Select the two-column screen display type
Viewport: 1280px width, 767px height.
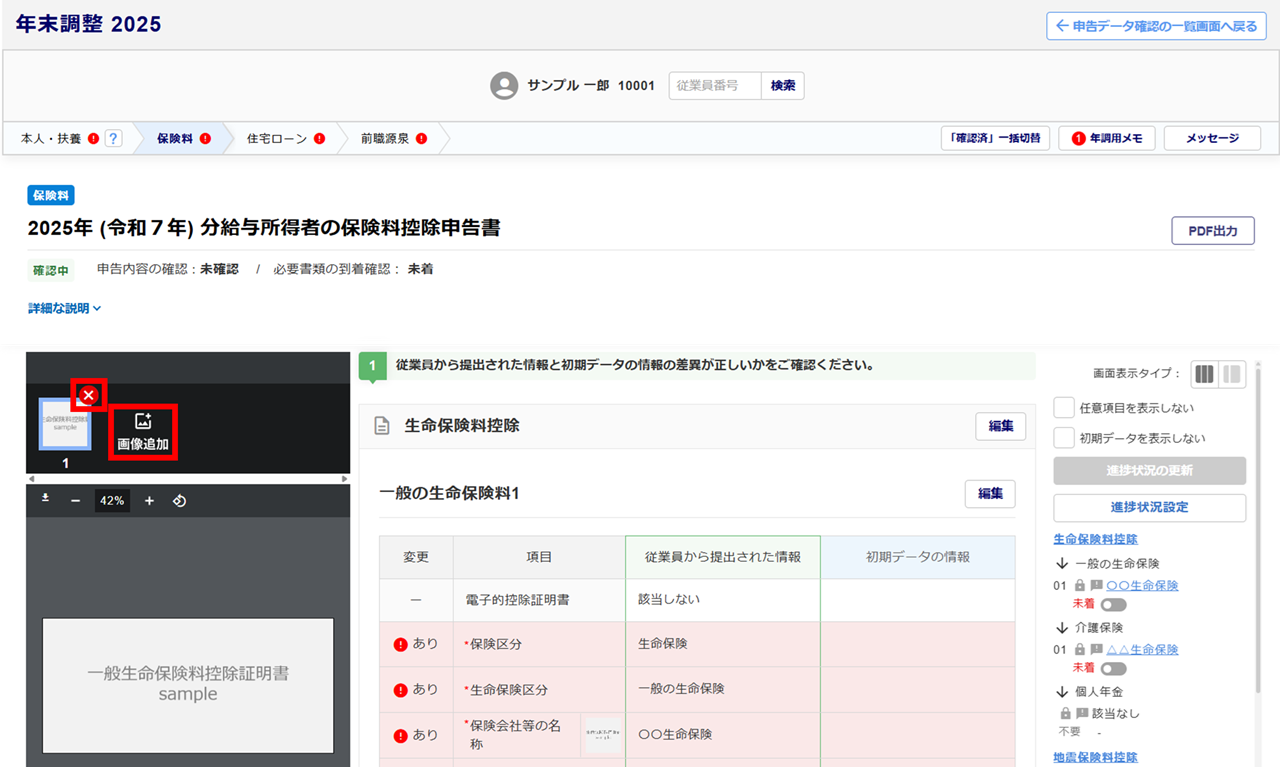point(1233,374)
